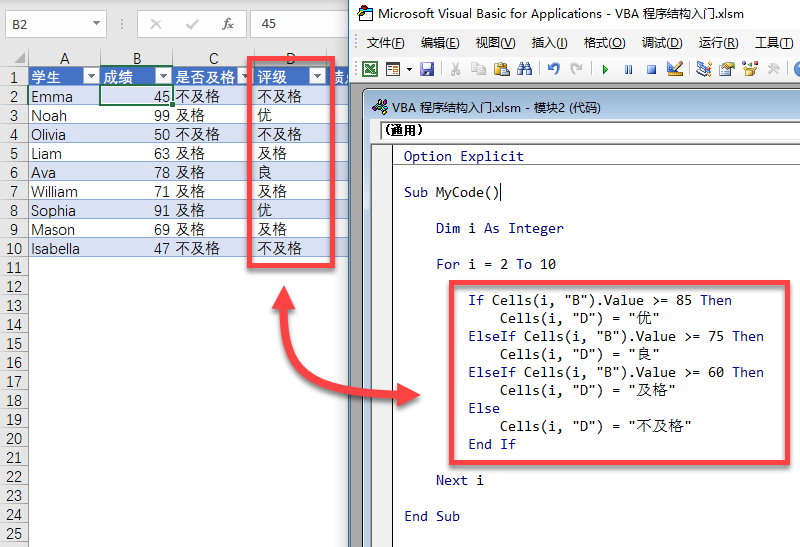Open the Properties Window icon
800x547 pixels.
click(726, 69)
